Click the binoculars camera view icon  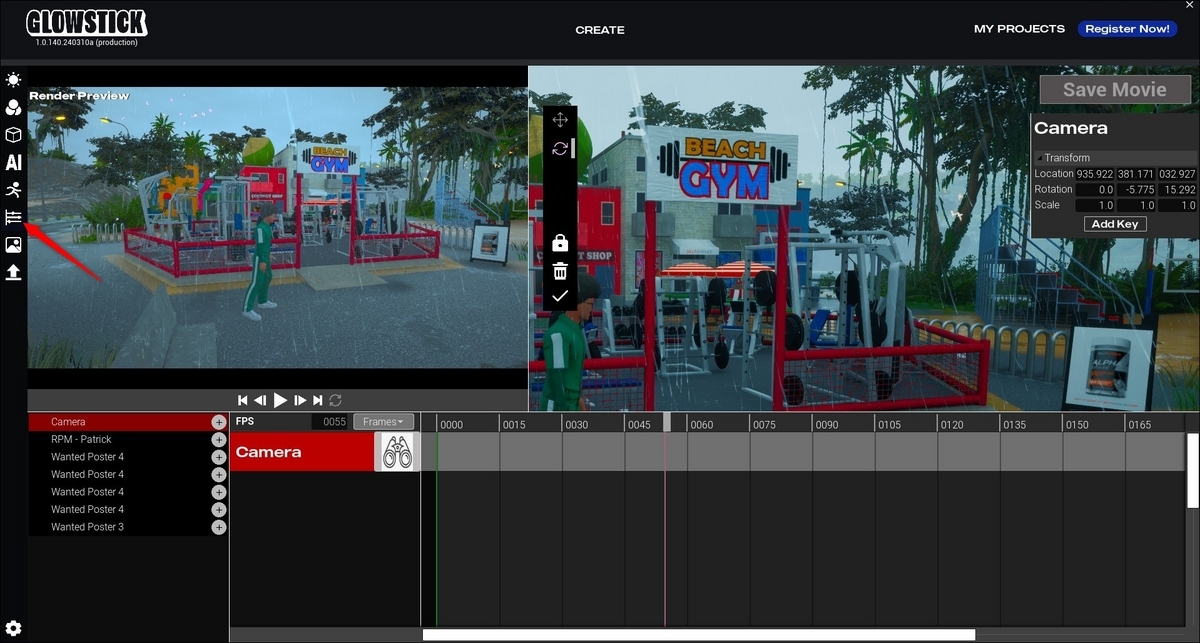coord(398,451)
